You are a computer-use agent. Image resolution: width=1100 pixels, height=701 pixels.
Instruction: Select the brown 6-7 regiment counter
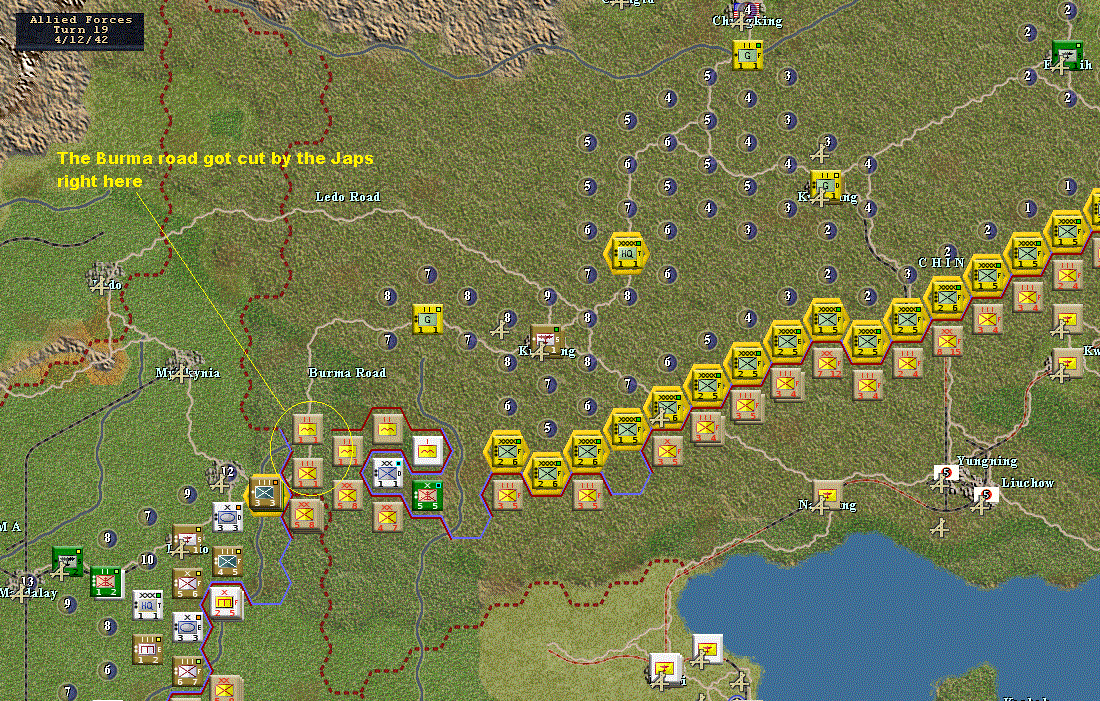click(x=187, y=672)
